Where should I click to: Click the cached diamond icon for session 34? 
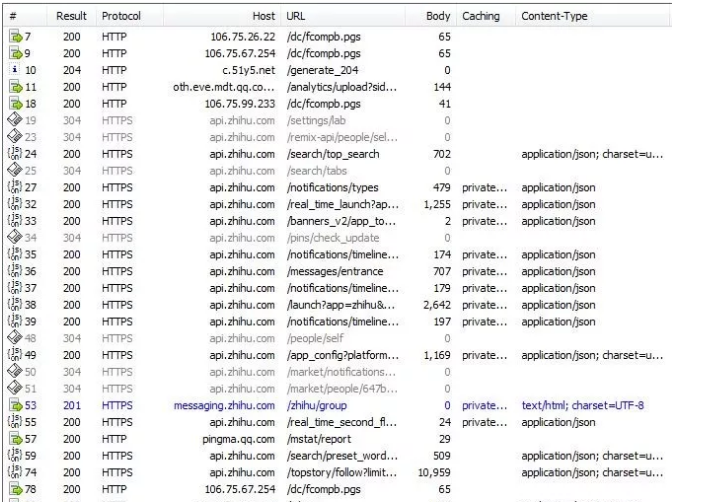15,237
